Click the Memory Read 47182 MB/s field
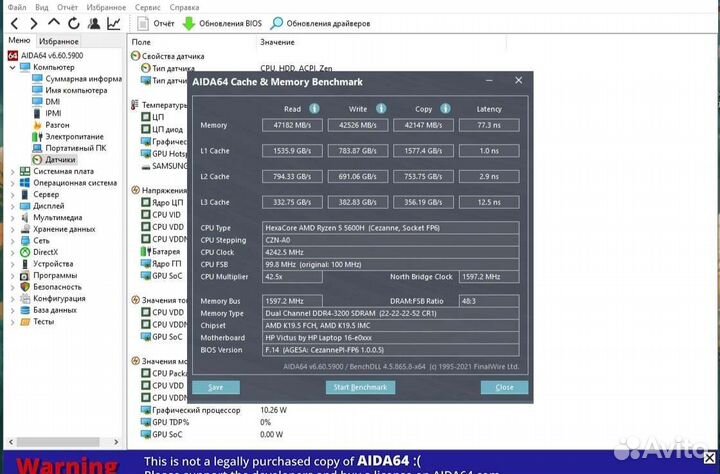Image resolution: width=720 pixels, height=474 pixels. 292,125
